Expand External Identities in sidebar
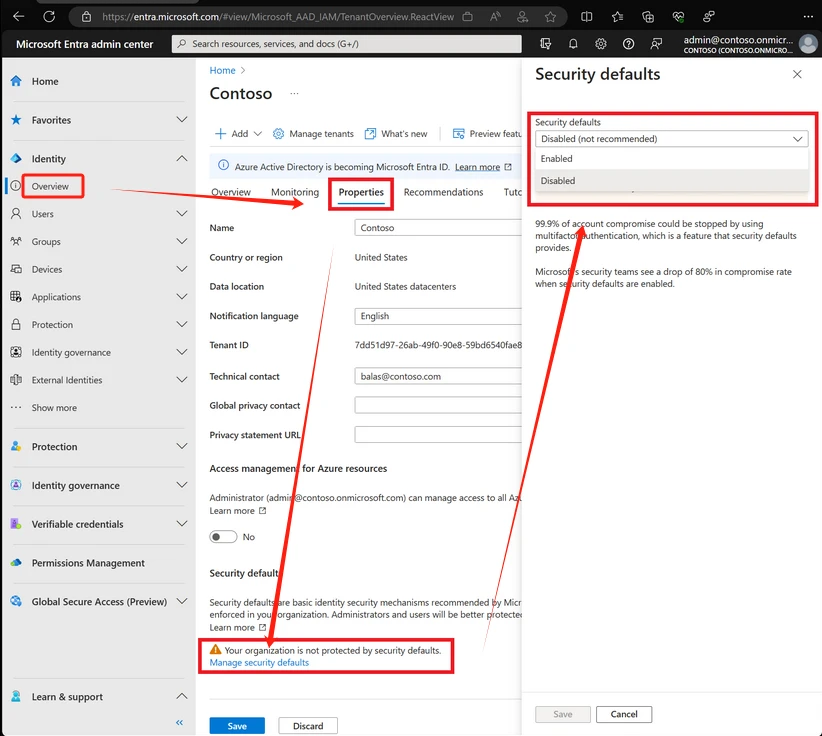This screenshot has height=736, width=822. pyautogui.click(x=181, y=380)
